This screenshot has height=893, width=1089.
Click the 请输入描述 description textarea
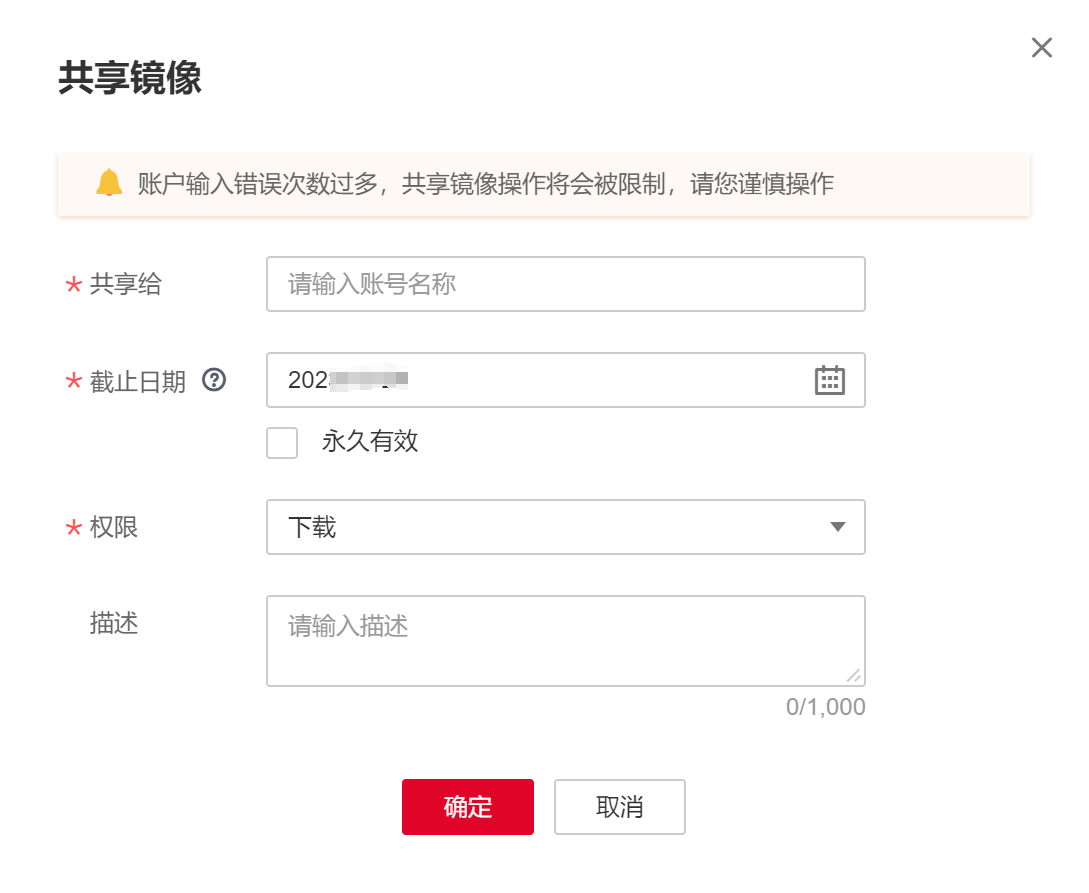click(565, 640)
